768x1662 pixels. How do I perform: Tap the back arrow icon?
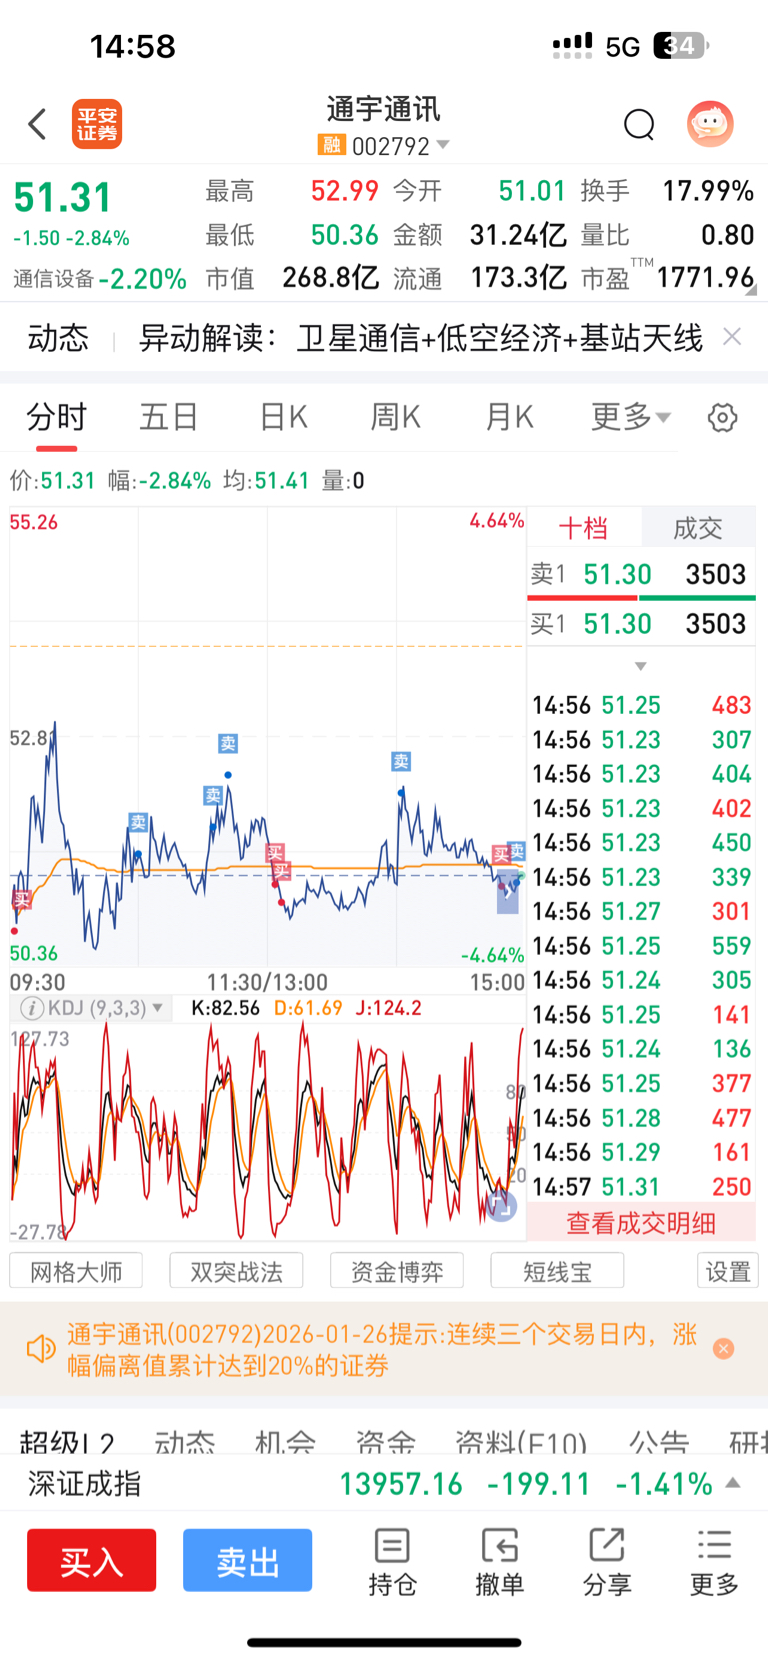point(37,124)
